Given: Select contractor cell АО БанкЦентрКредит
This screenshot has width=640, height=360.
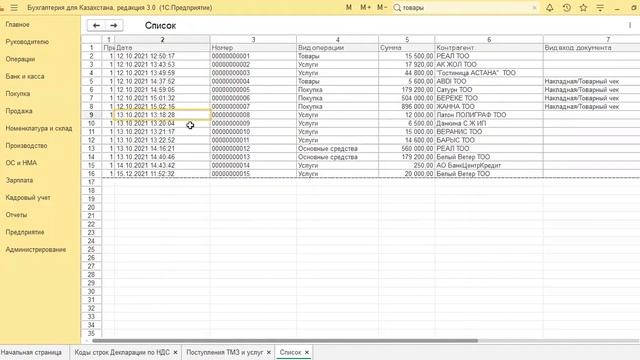Looking at the screenshot, I should tap(489, 165).
